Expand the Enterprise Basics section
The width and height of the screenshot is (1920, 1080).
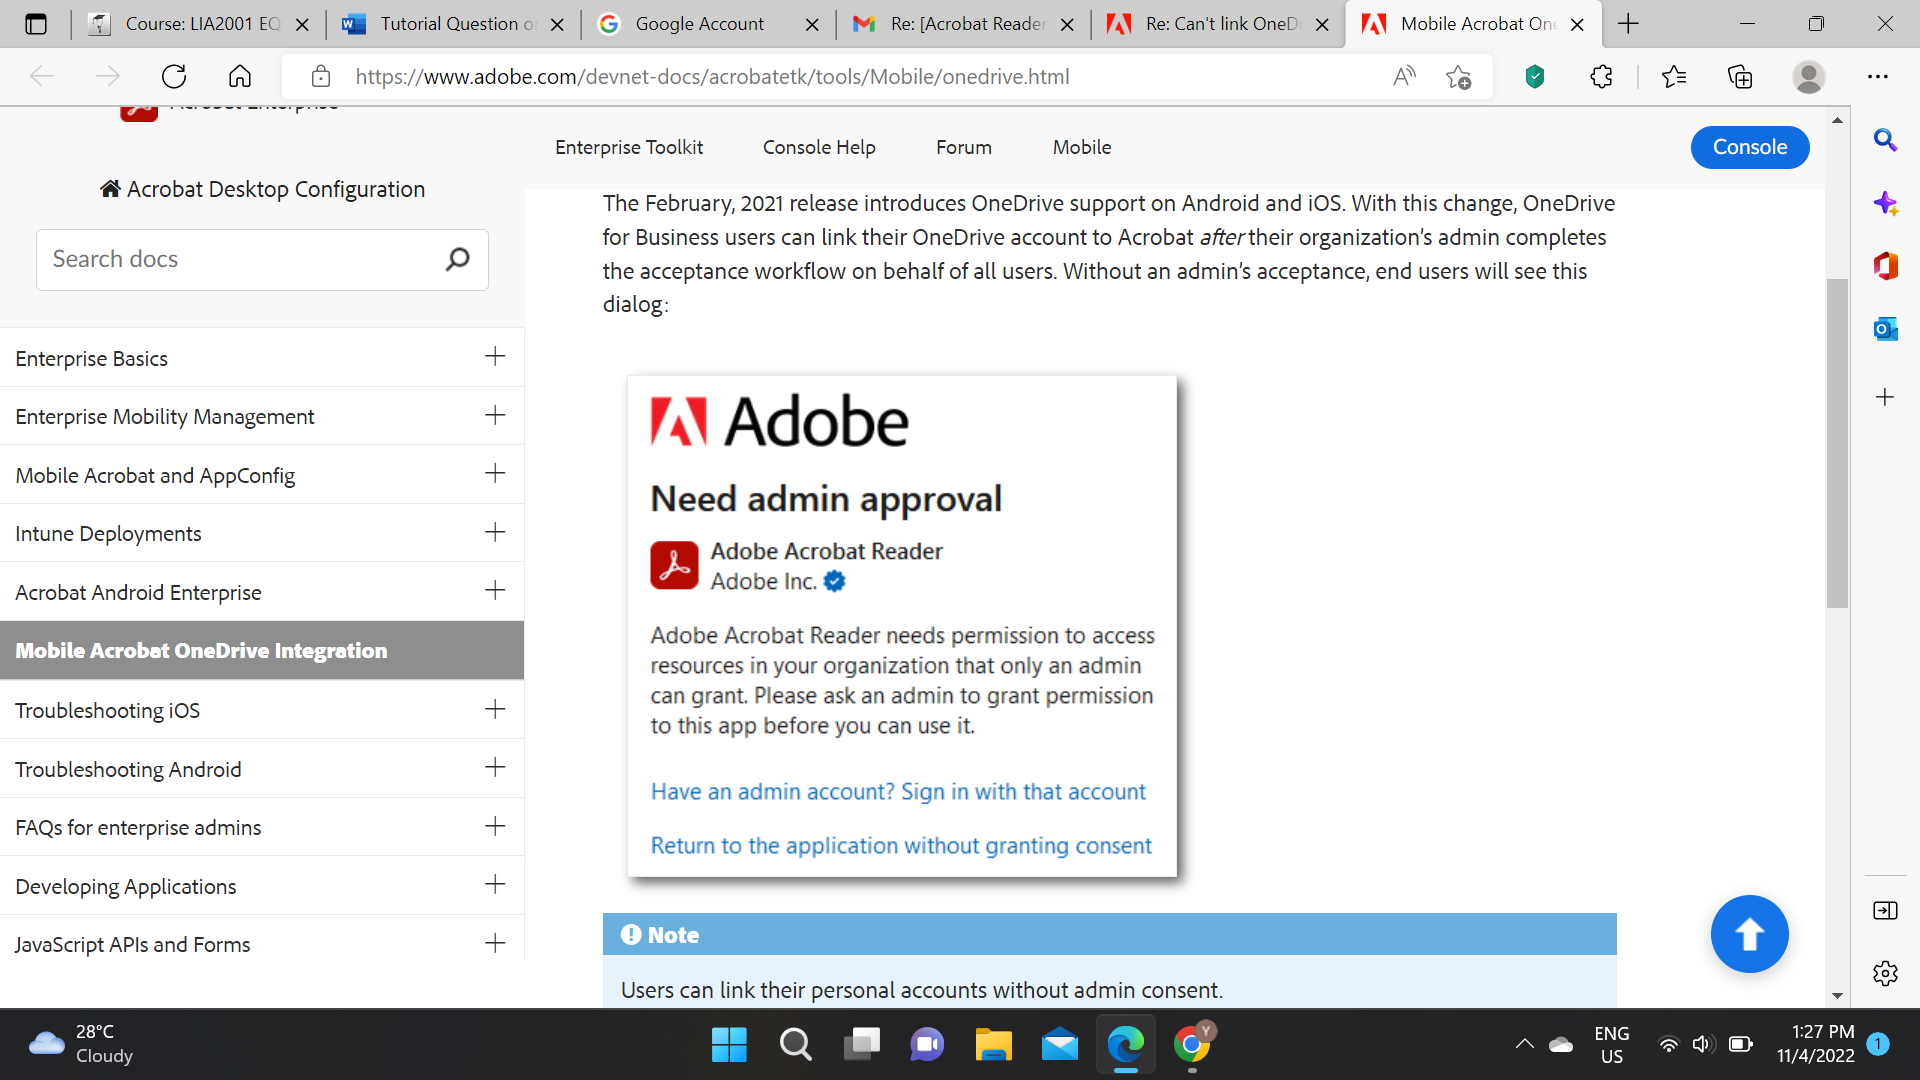(x=494, y=356)
